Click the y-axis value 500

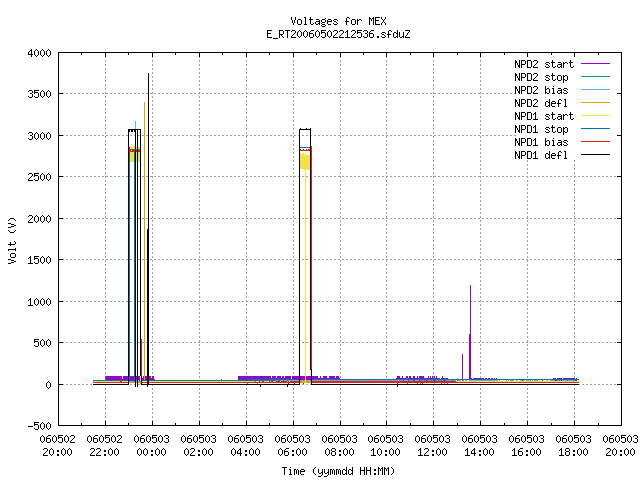[x=42, y=343]
